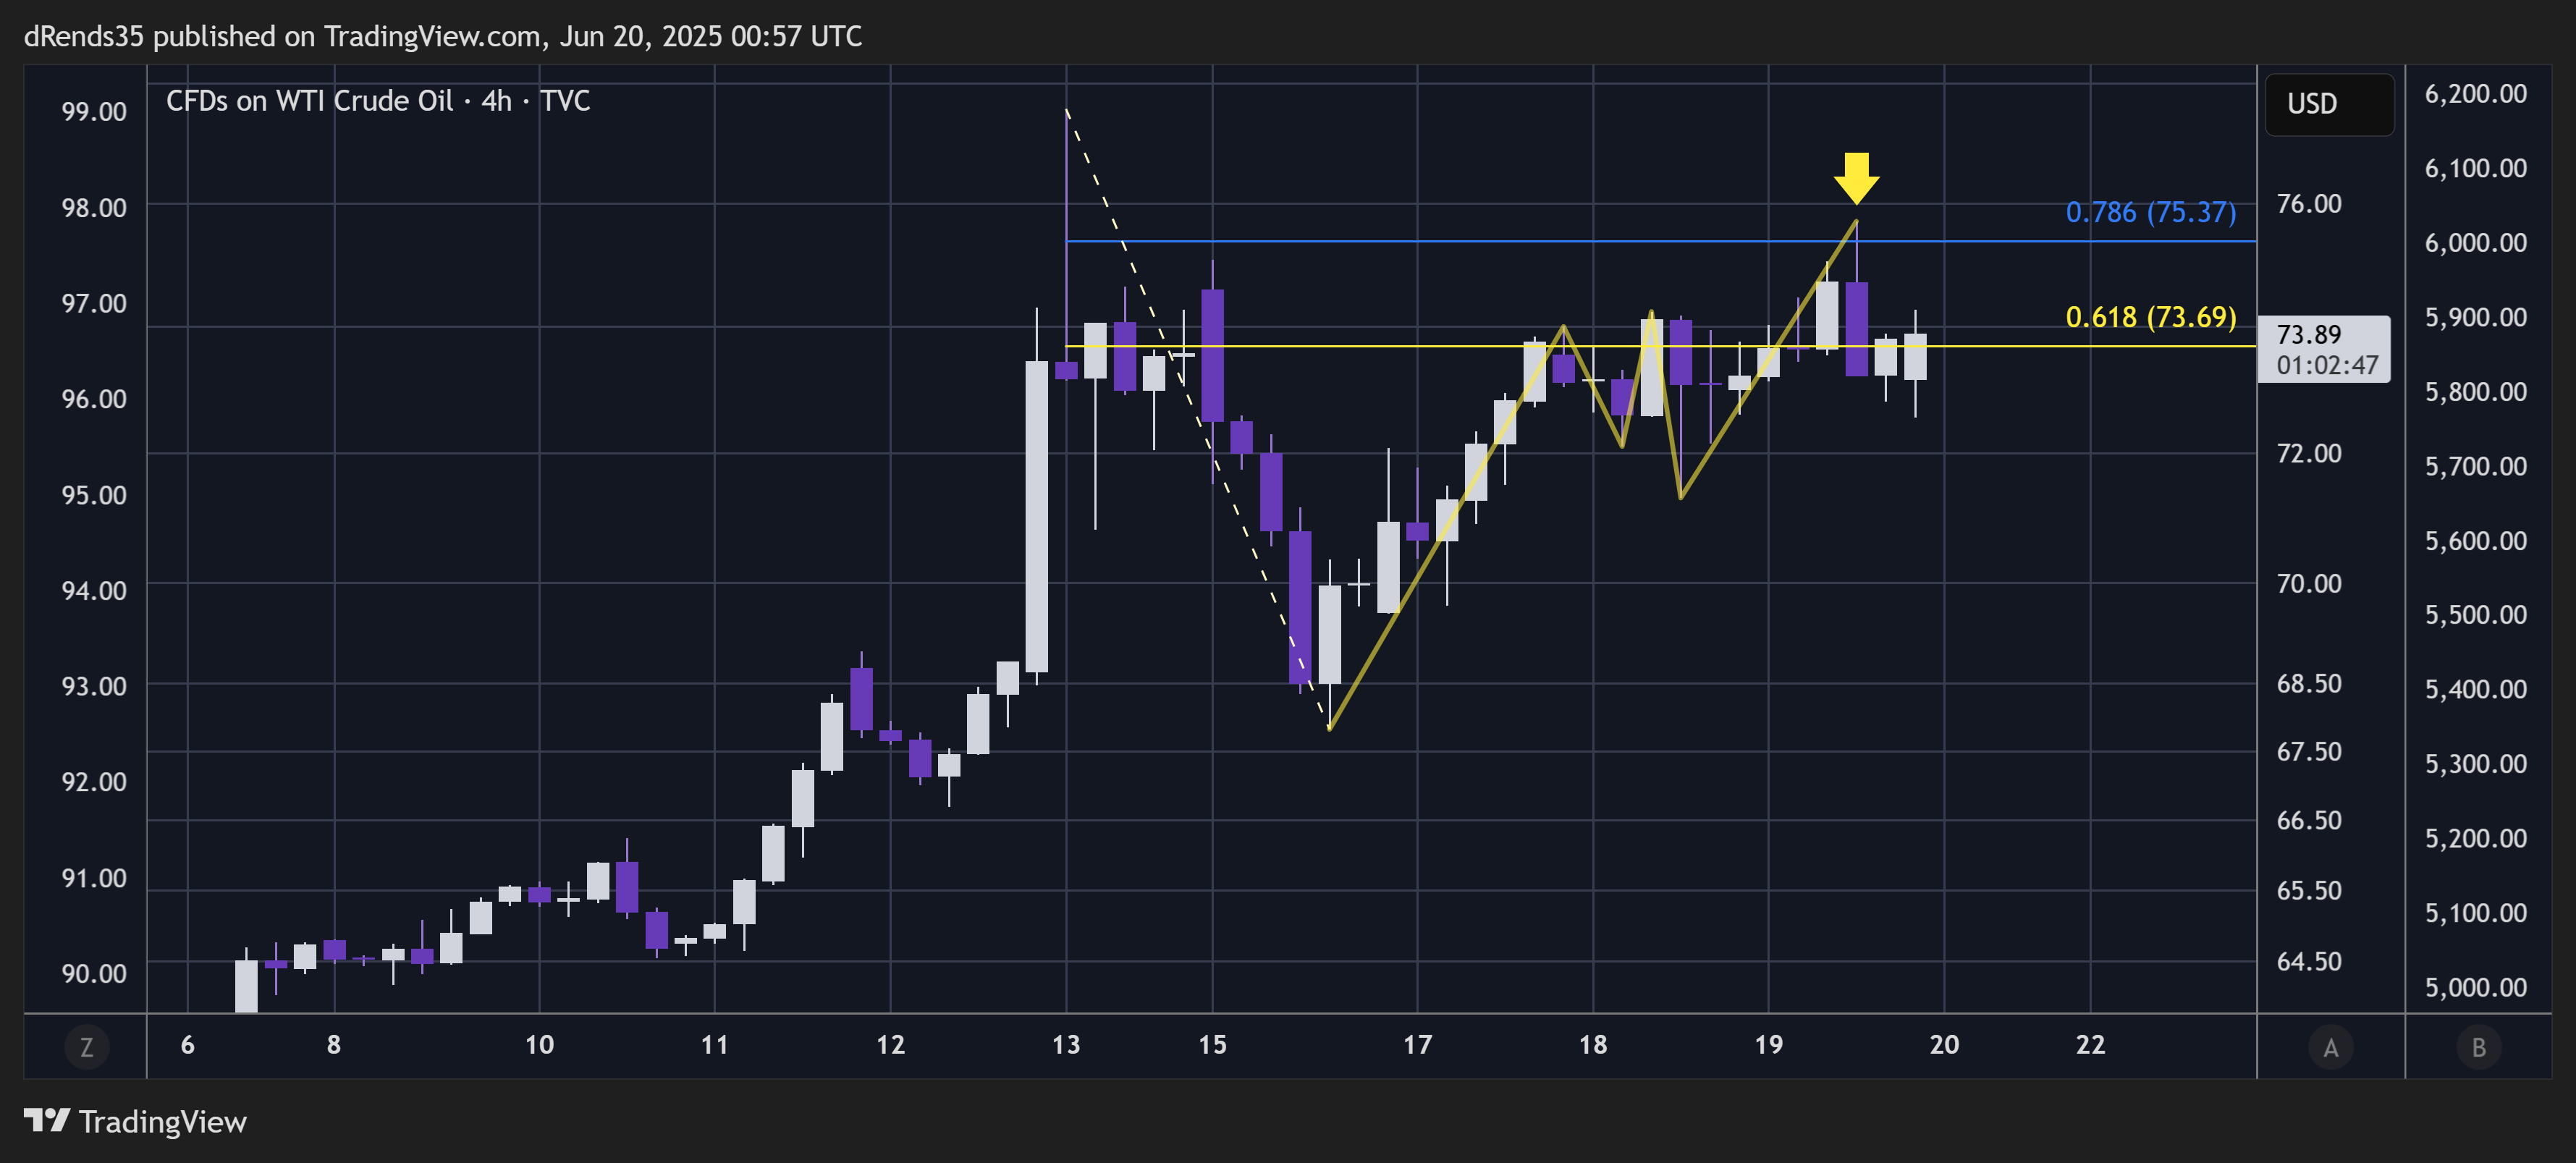Click date 10 on the time axis
This screenshot has height=1163, width=2576.
click(539, 1045)
